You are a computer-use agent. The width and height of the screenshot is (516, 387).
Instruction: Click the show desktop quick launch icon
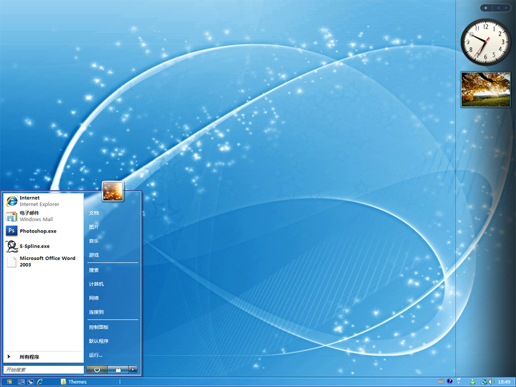pyautogui.click(x=21, y=382)
